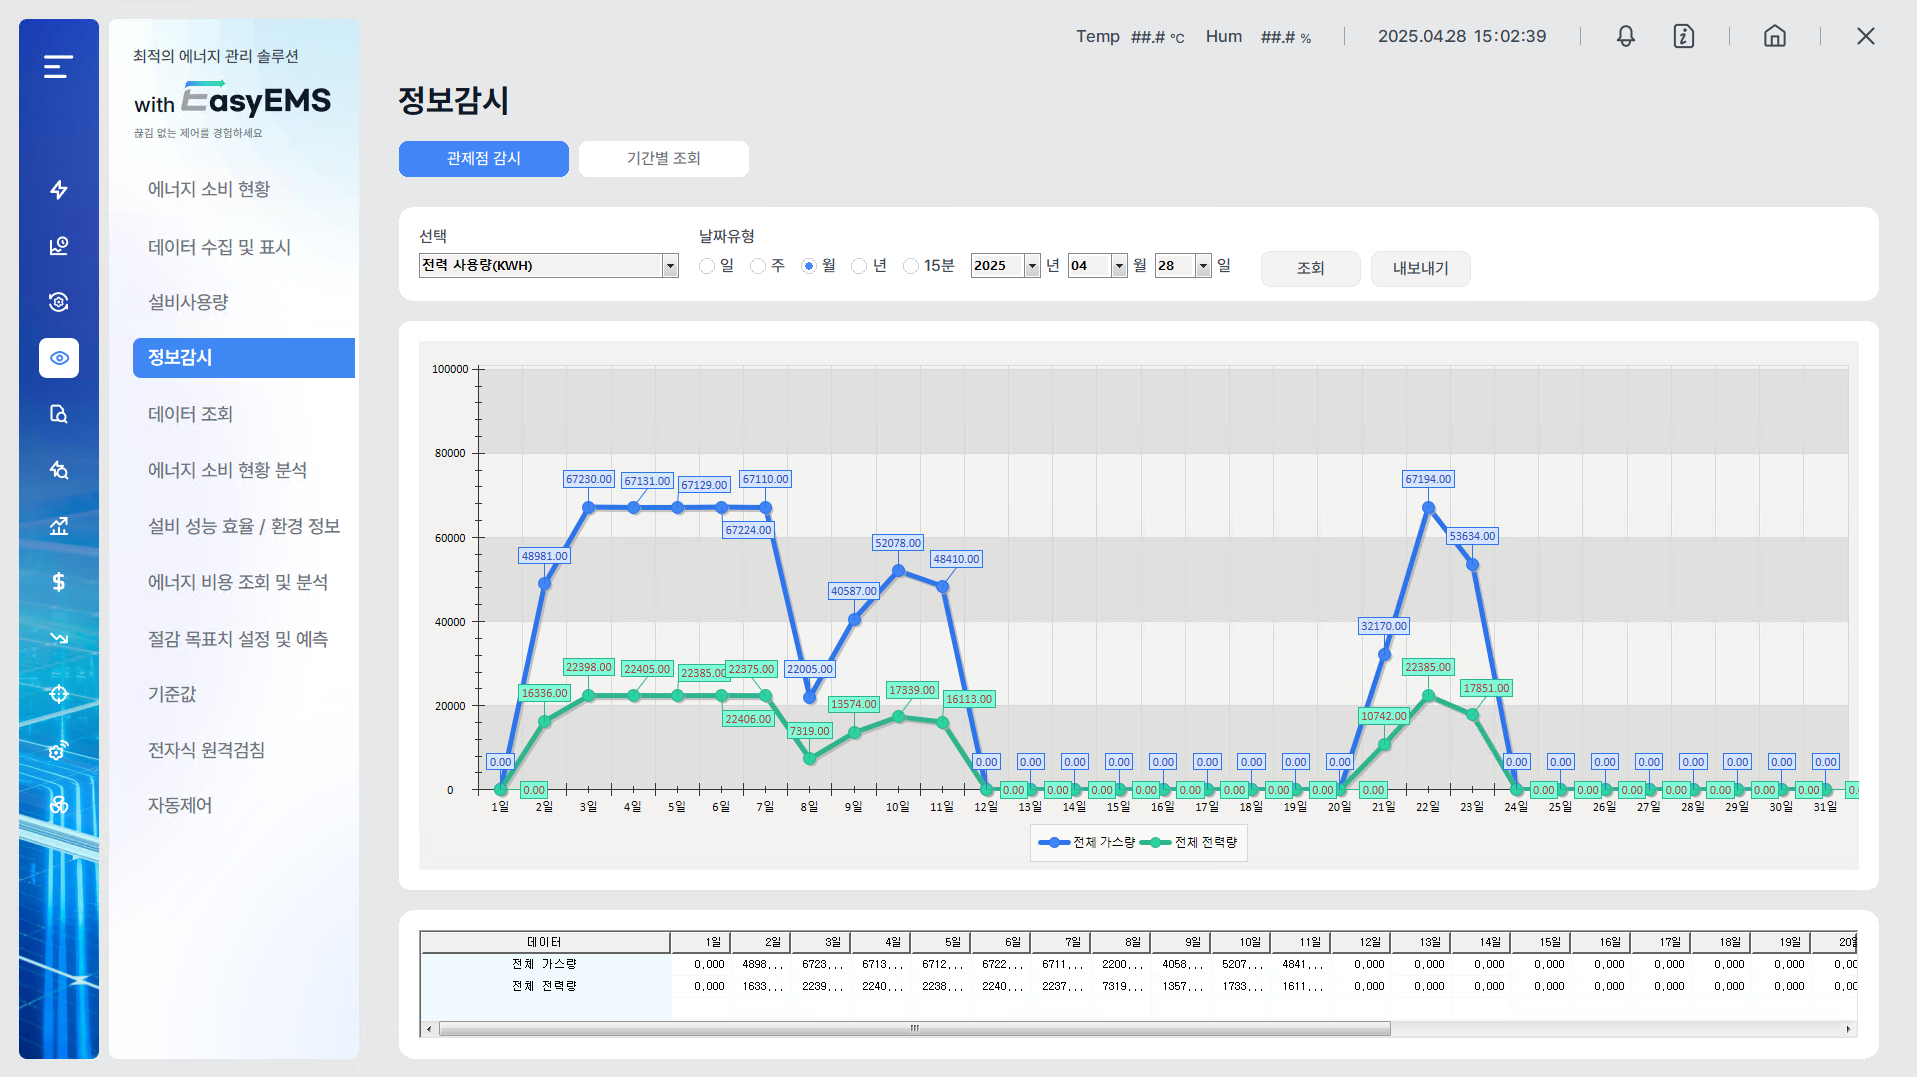Click the hamburger menu icon
The height and width of the screenshot is (1077, 1917).
point(58,67)
